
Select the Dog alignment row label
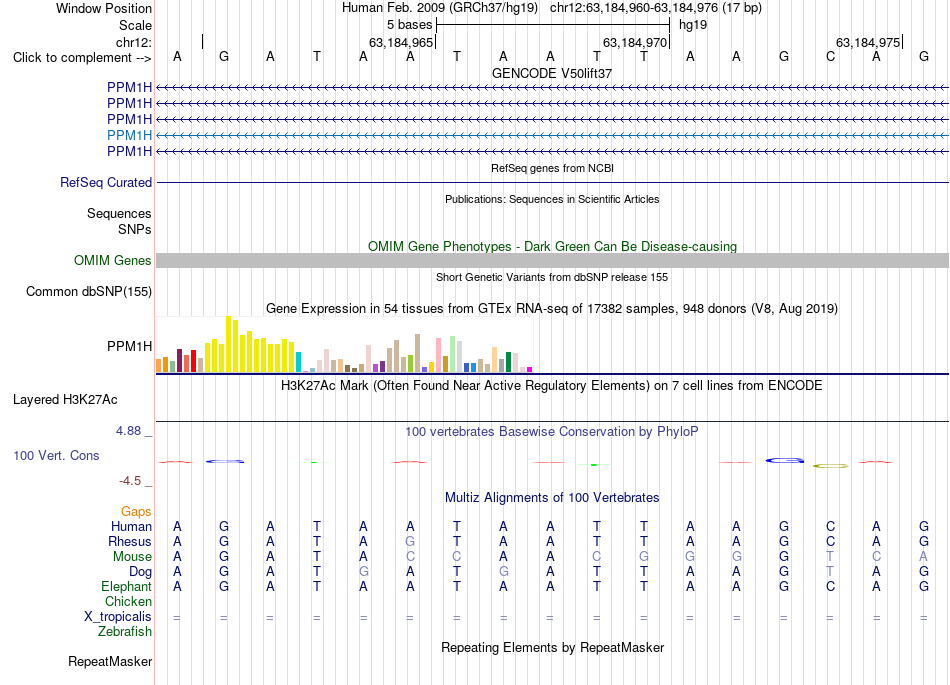pos(140,572)
